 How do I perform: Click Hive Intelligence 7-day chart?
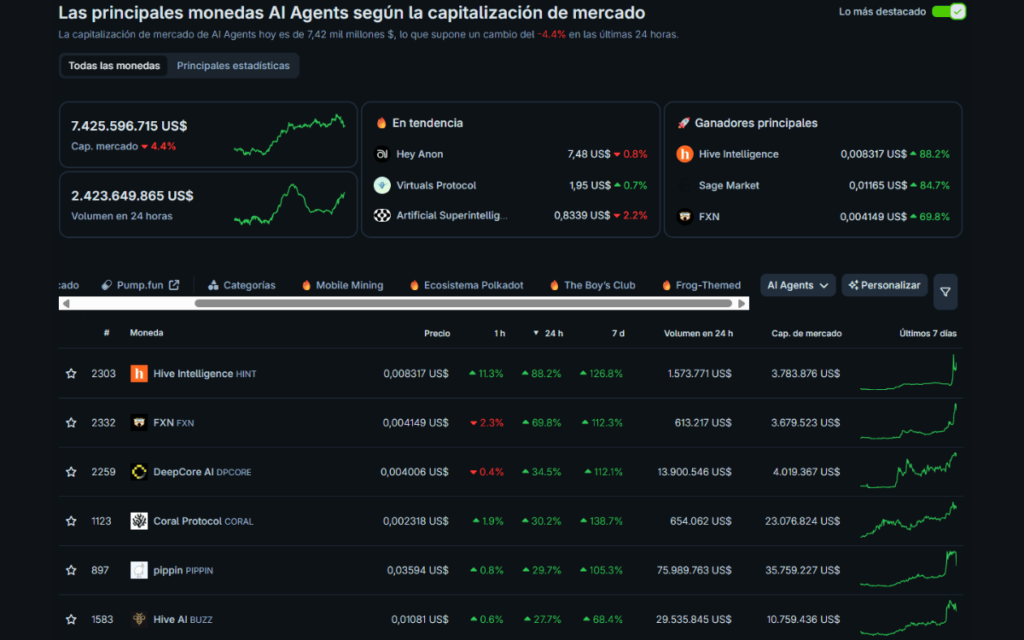pyautogui.click(x=908, y=372)
